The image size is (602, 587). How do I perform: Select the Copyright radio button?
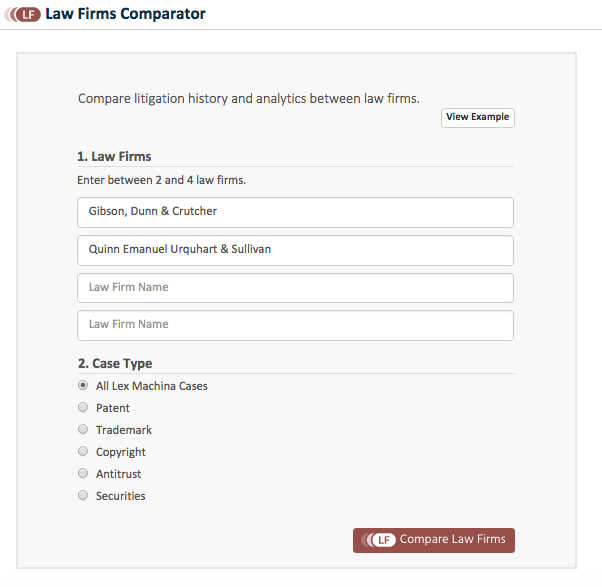click(x=83, y=452)
